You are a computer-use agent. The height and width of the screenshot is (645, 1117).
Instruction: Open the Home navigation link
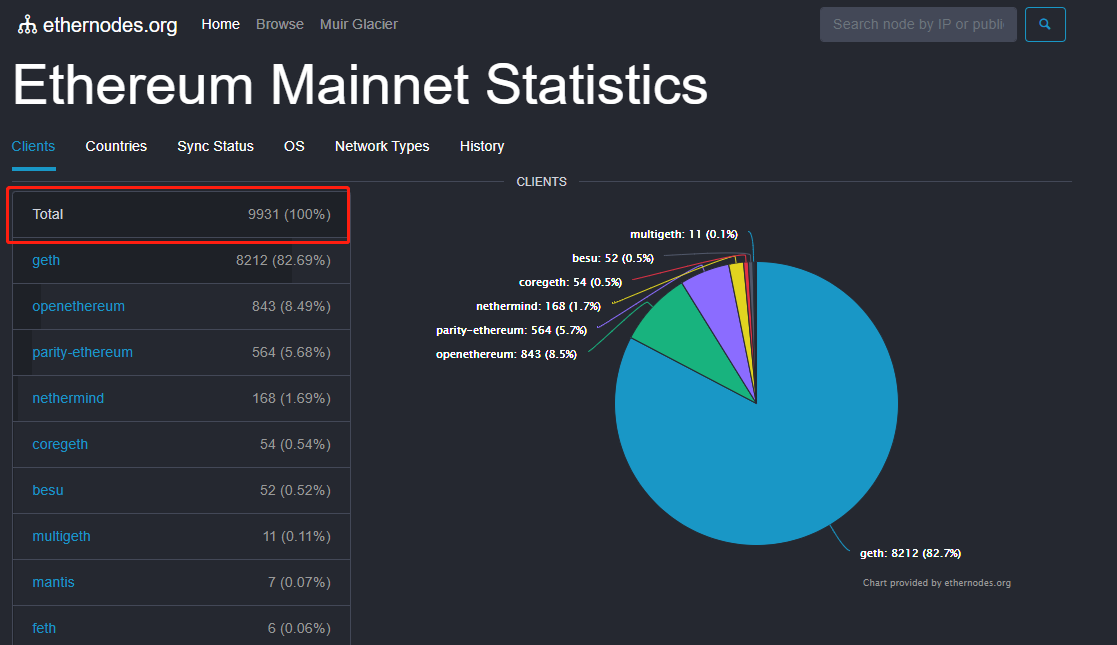pyautogui.click(x=220, y=24)
